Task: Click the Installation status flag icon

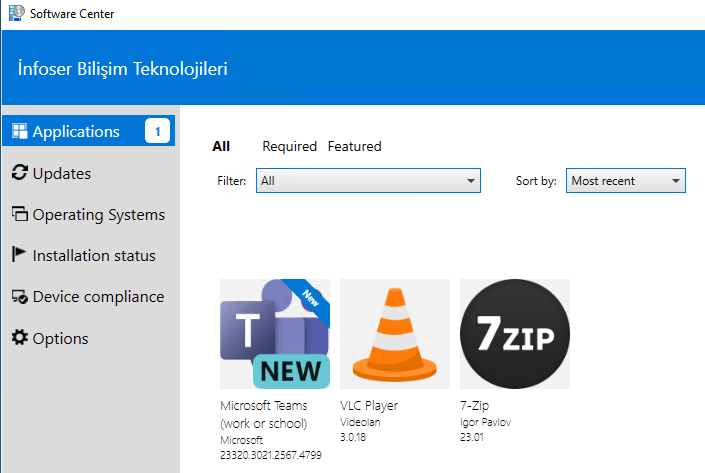Action: tap(19, 255)
